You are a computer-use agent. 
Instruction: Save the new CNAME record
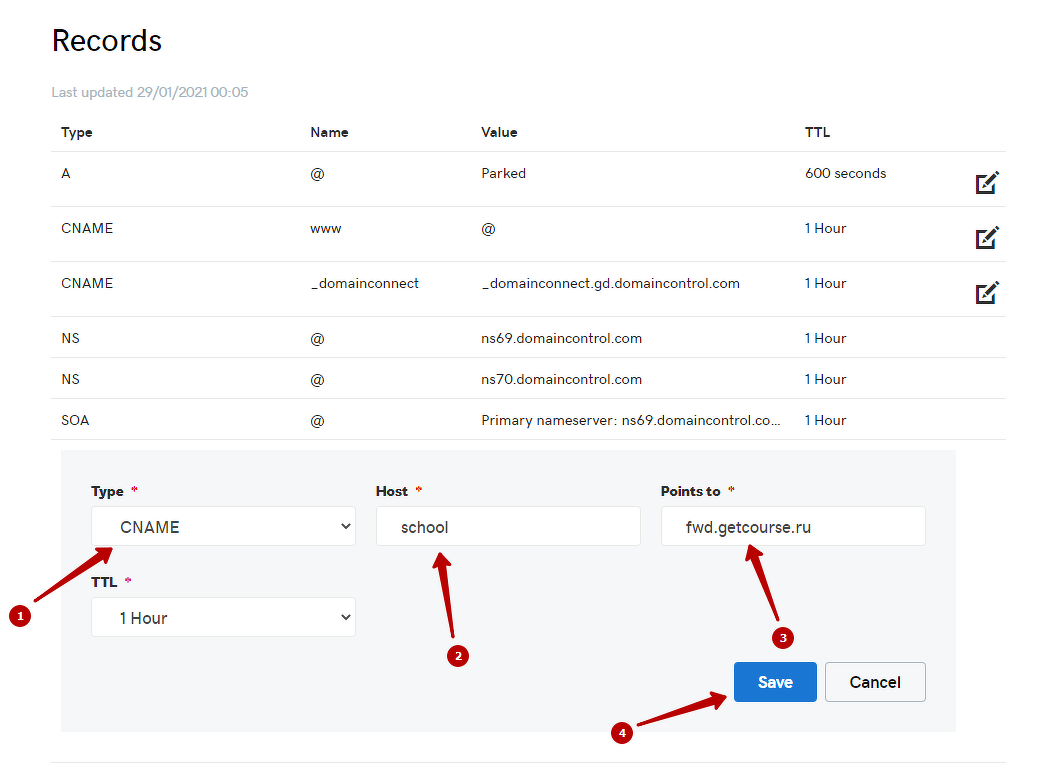(775, 682)
